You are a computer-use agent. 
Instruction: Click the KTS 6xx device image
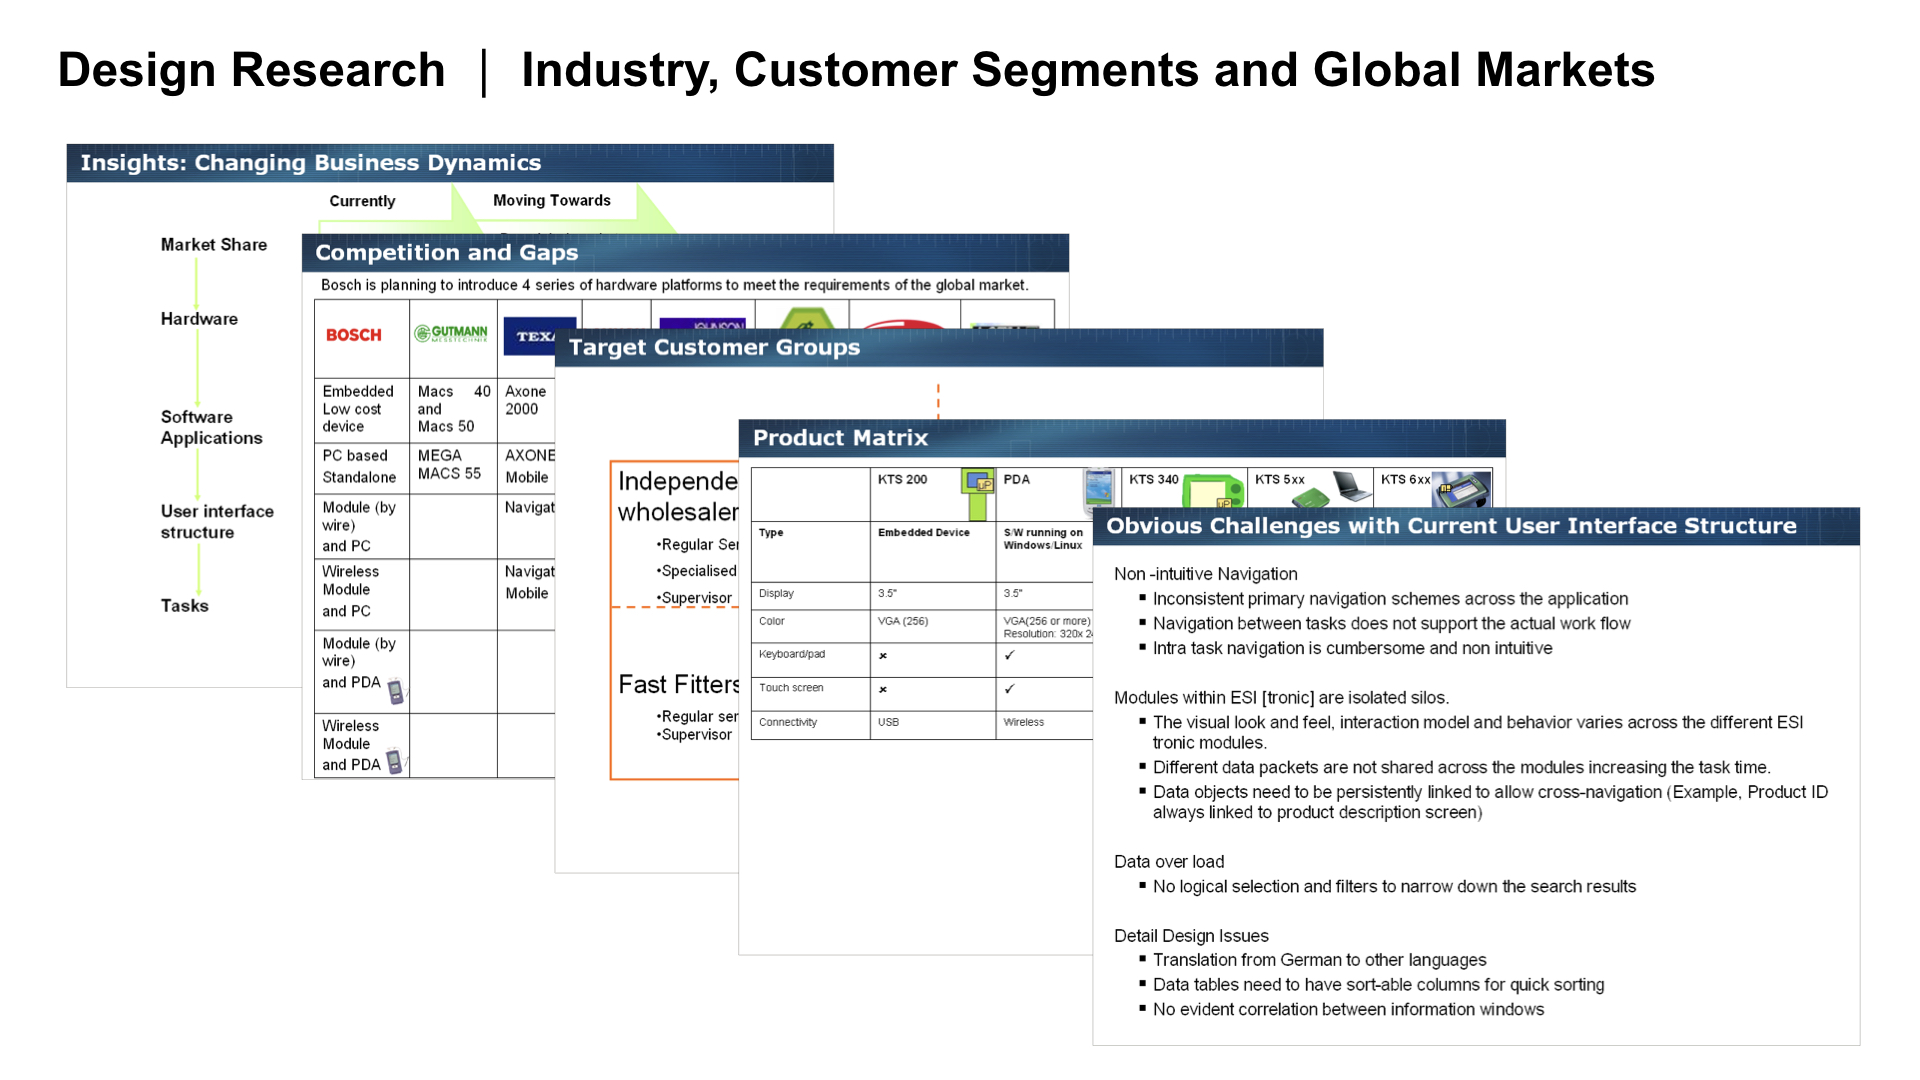pos(1462,489)
